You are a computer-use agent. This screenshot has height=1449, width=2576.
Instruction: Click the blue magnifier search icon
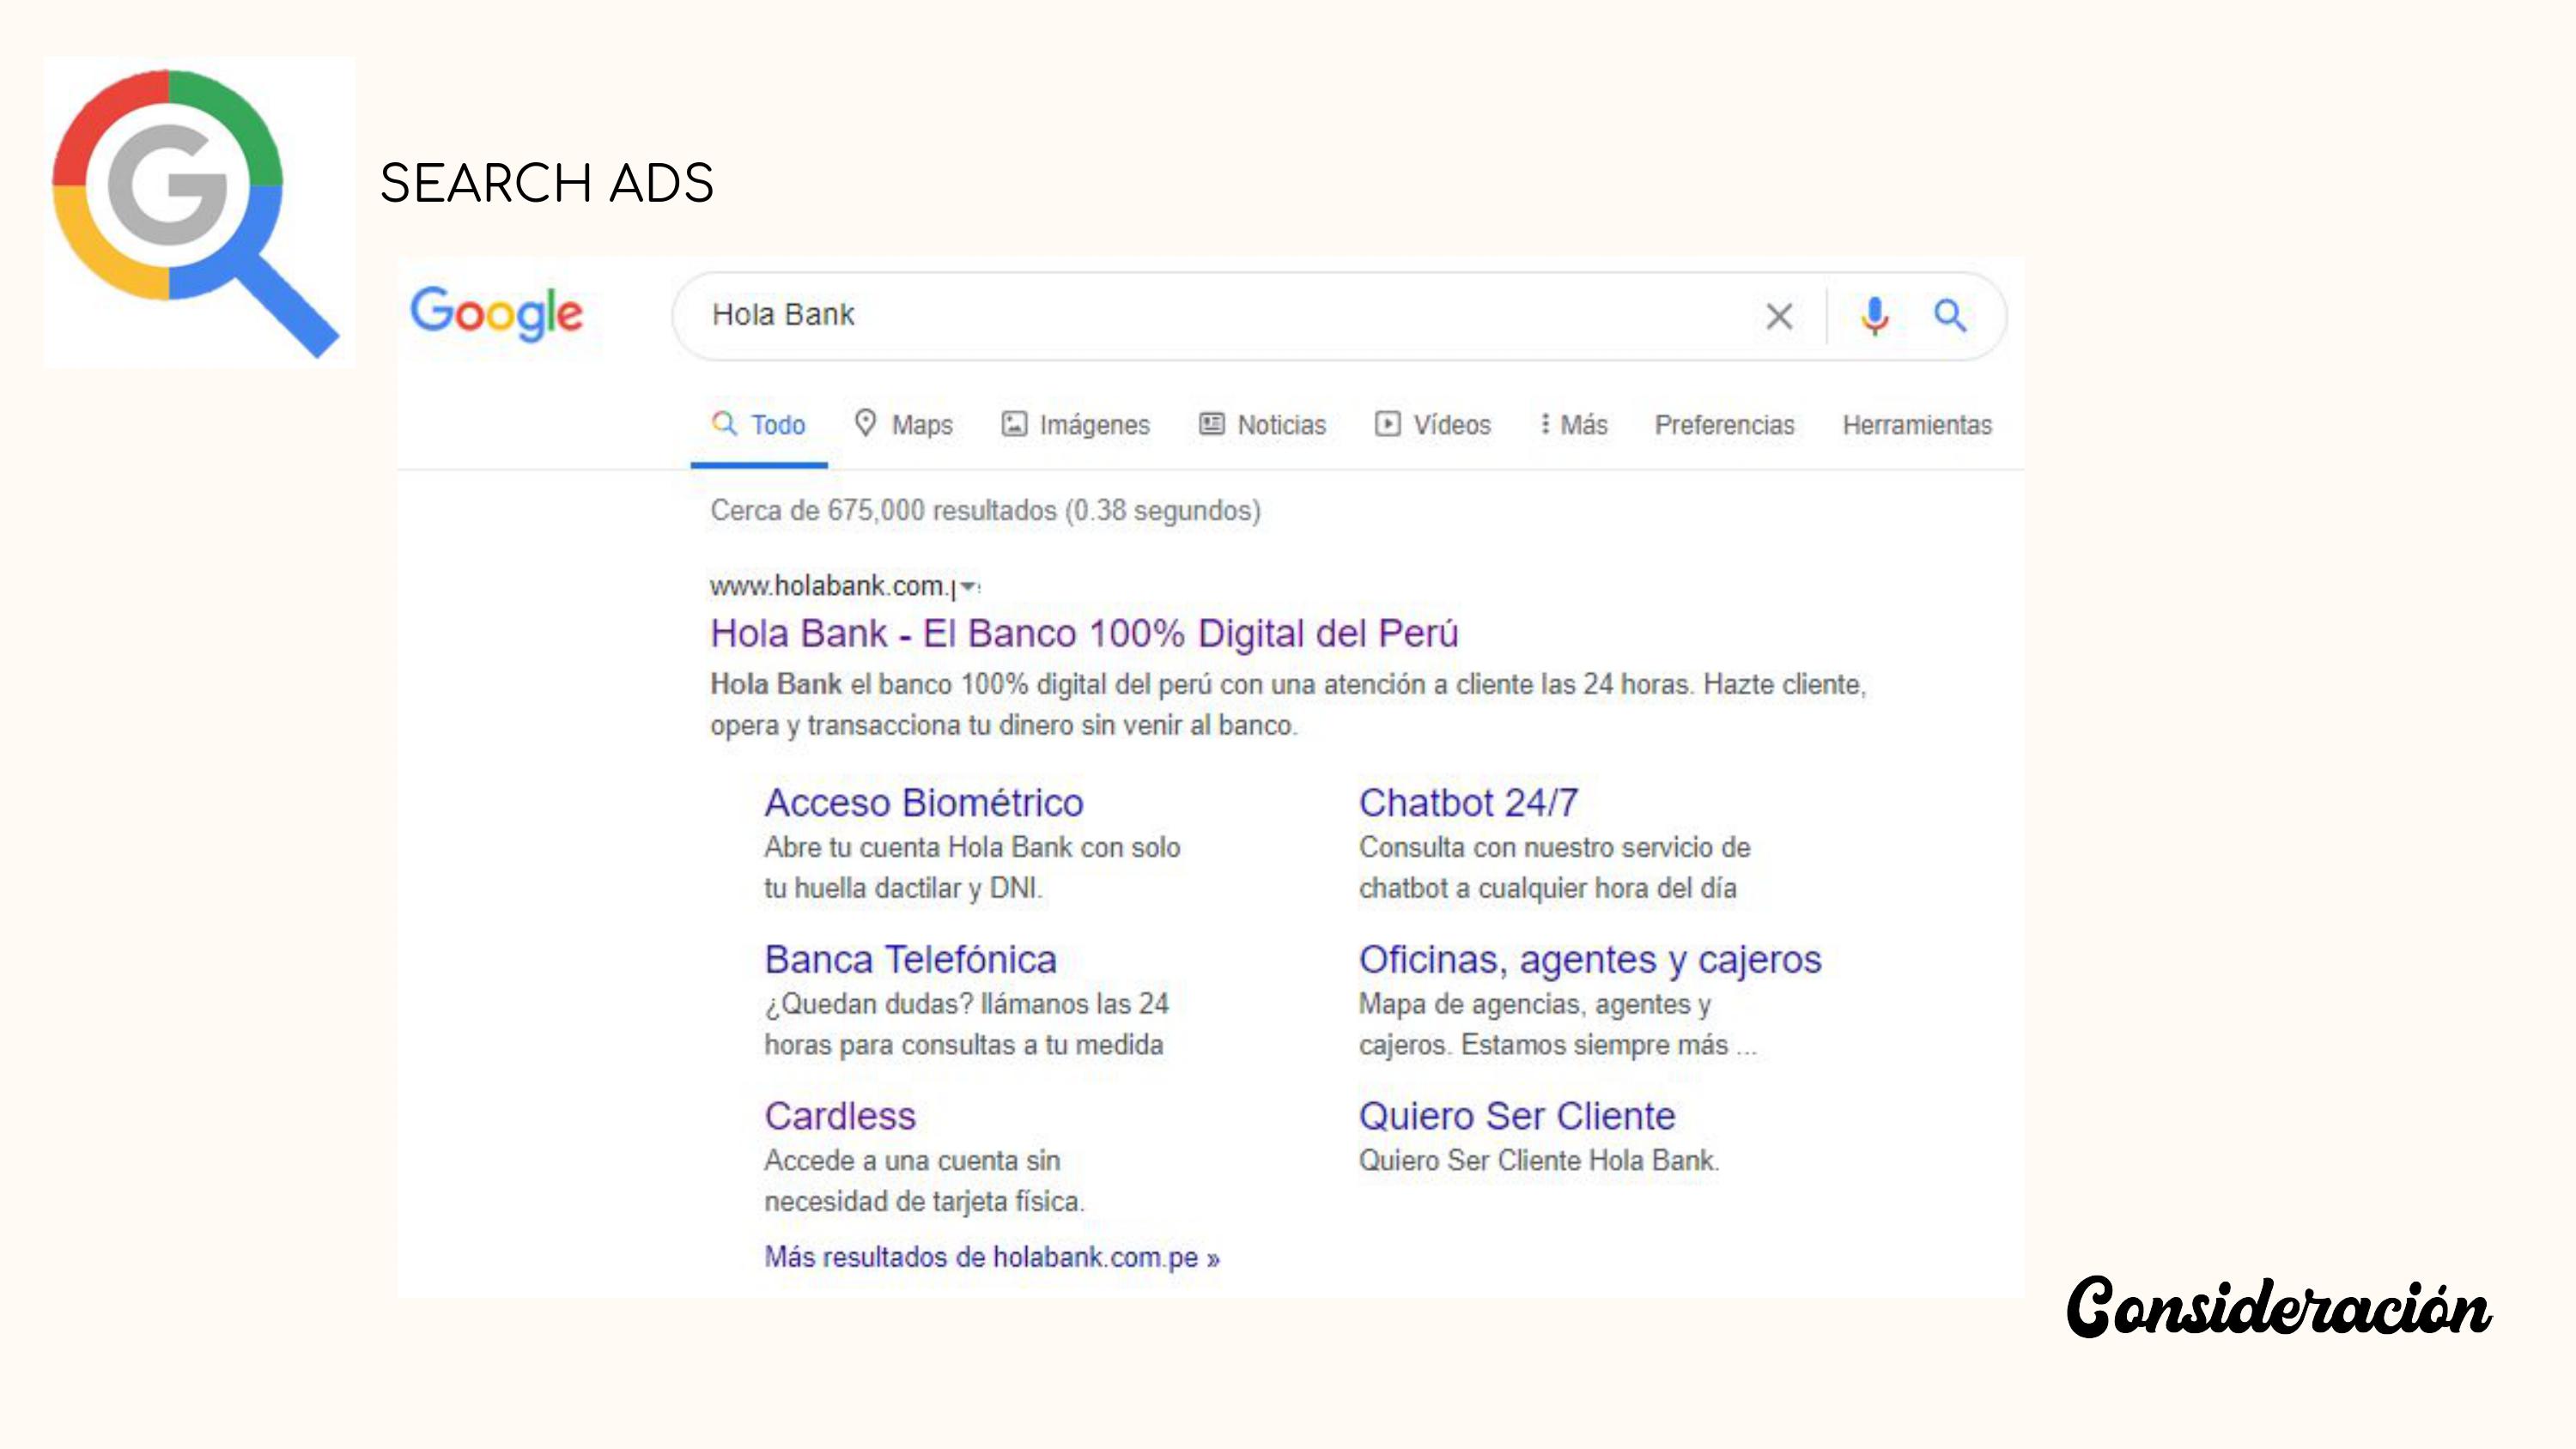pos(1949,316)
